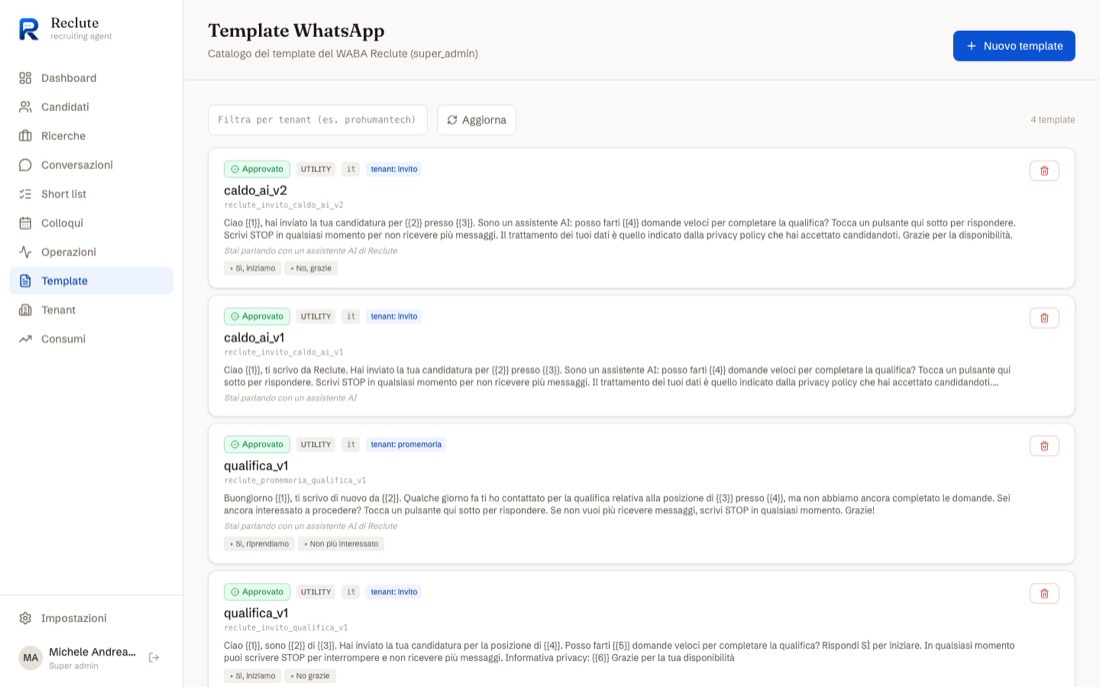Click the No, grazie quick reply chip

click(311, 268)
